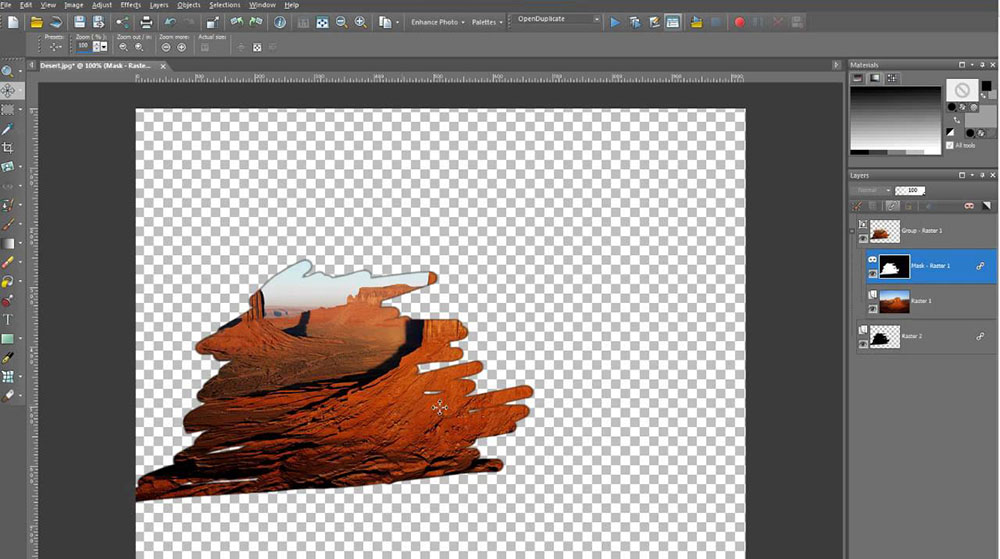
Task: Select the Zoom tool in Tools toolbar
Action: (x=8, y=71)
